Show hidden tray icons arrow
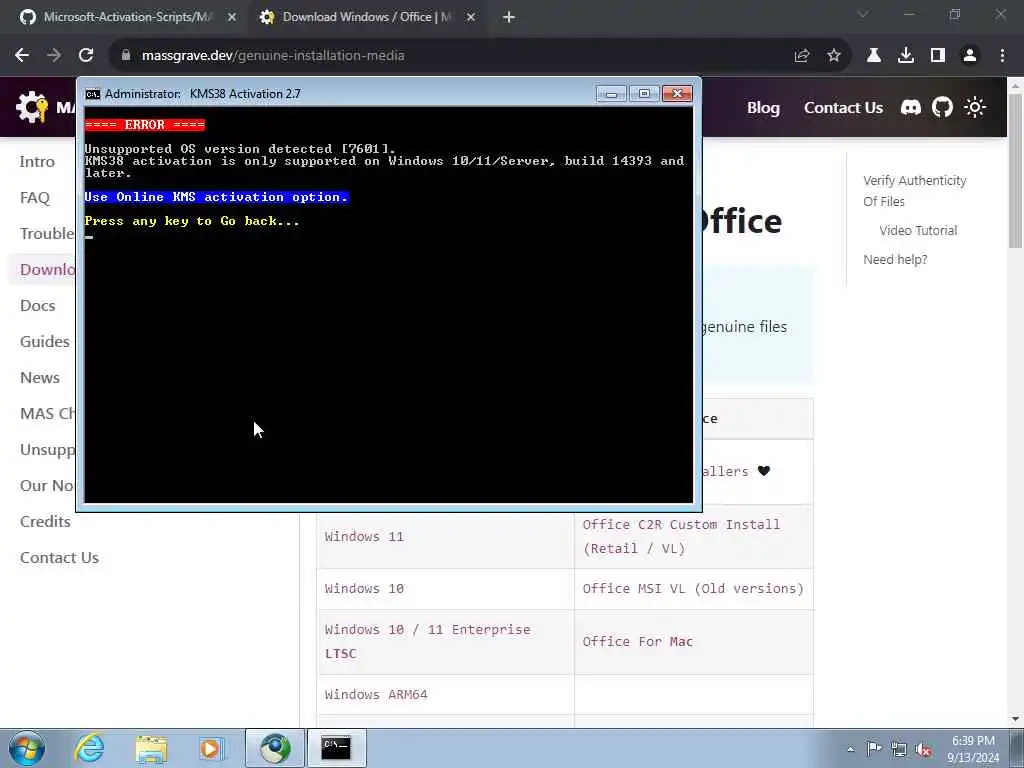The width and height of the screenshot is (1024, 768). coord(850,749)
